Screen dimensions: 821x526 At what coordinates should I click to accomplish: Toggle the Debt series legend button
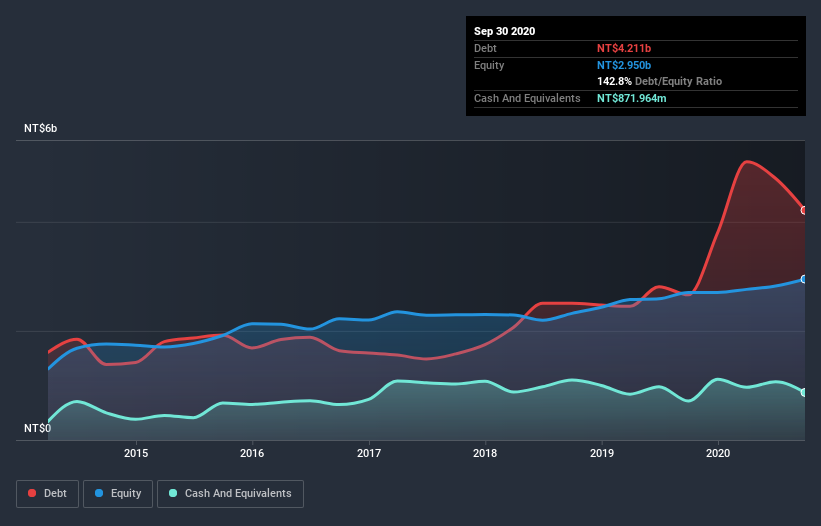[48, 494]
